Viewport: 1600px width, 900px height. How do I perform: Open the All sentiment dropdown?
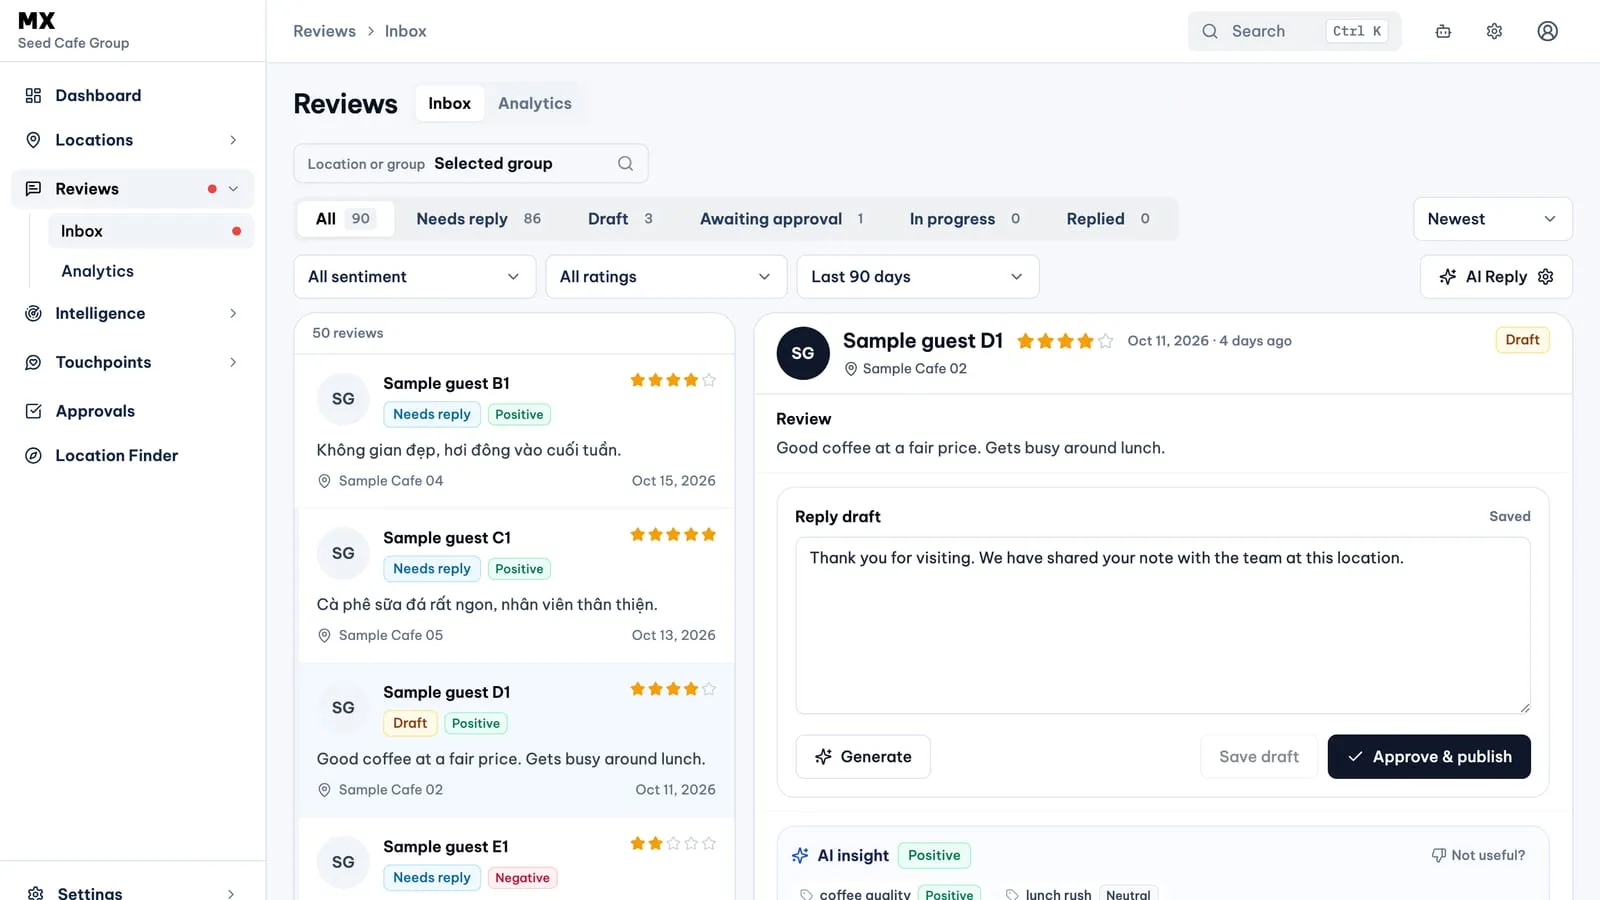[x=414, y=277]
